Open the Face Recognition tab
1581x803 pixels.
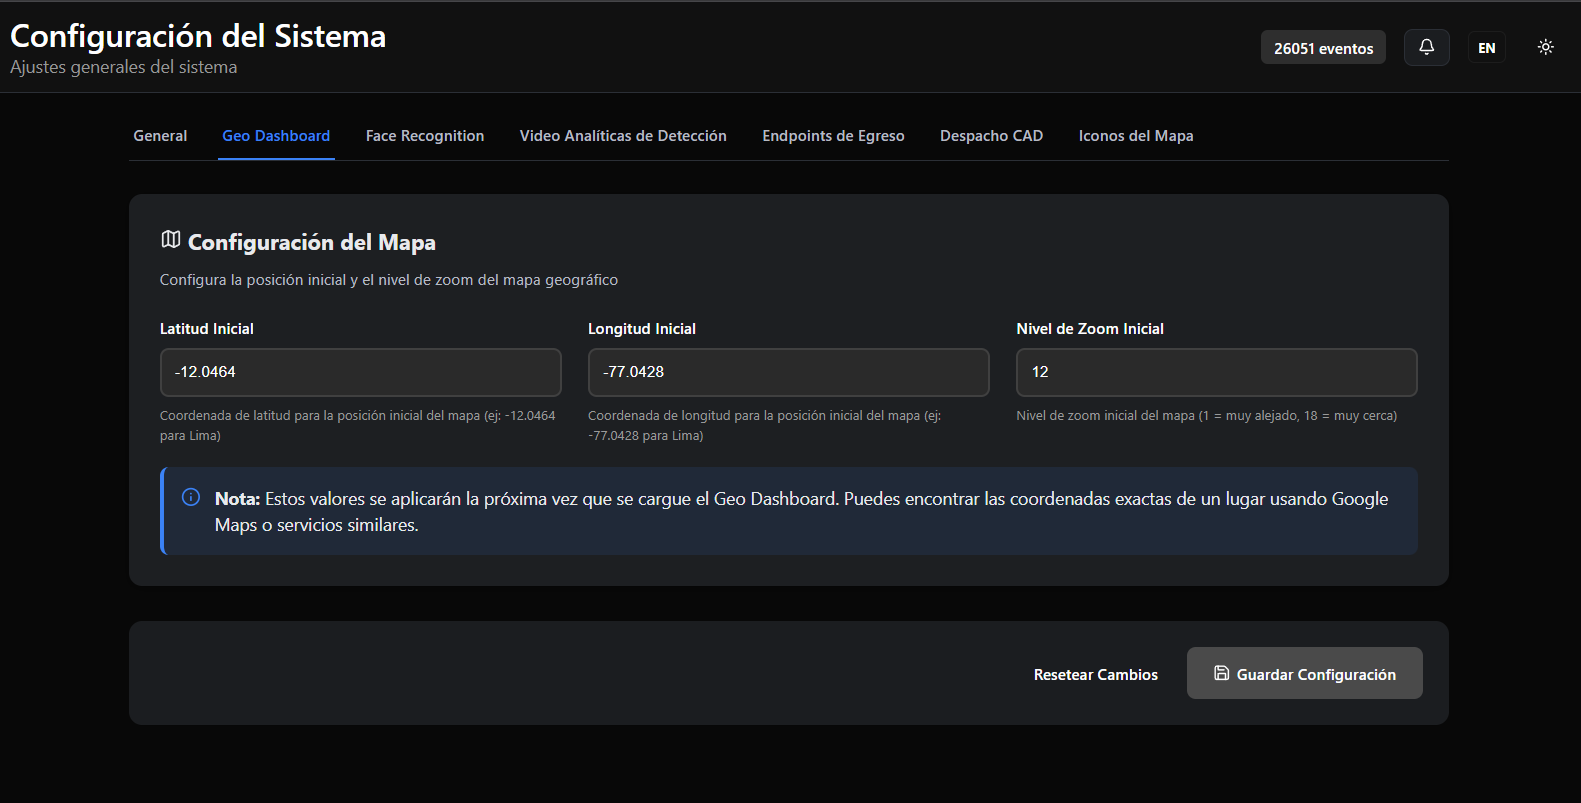coord(425,136)
